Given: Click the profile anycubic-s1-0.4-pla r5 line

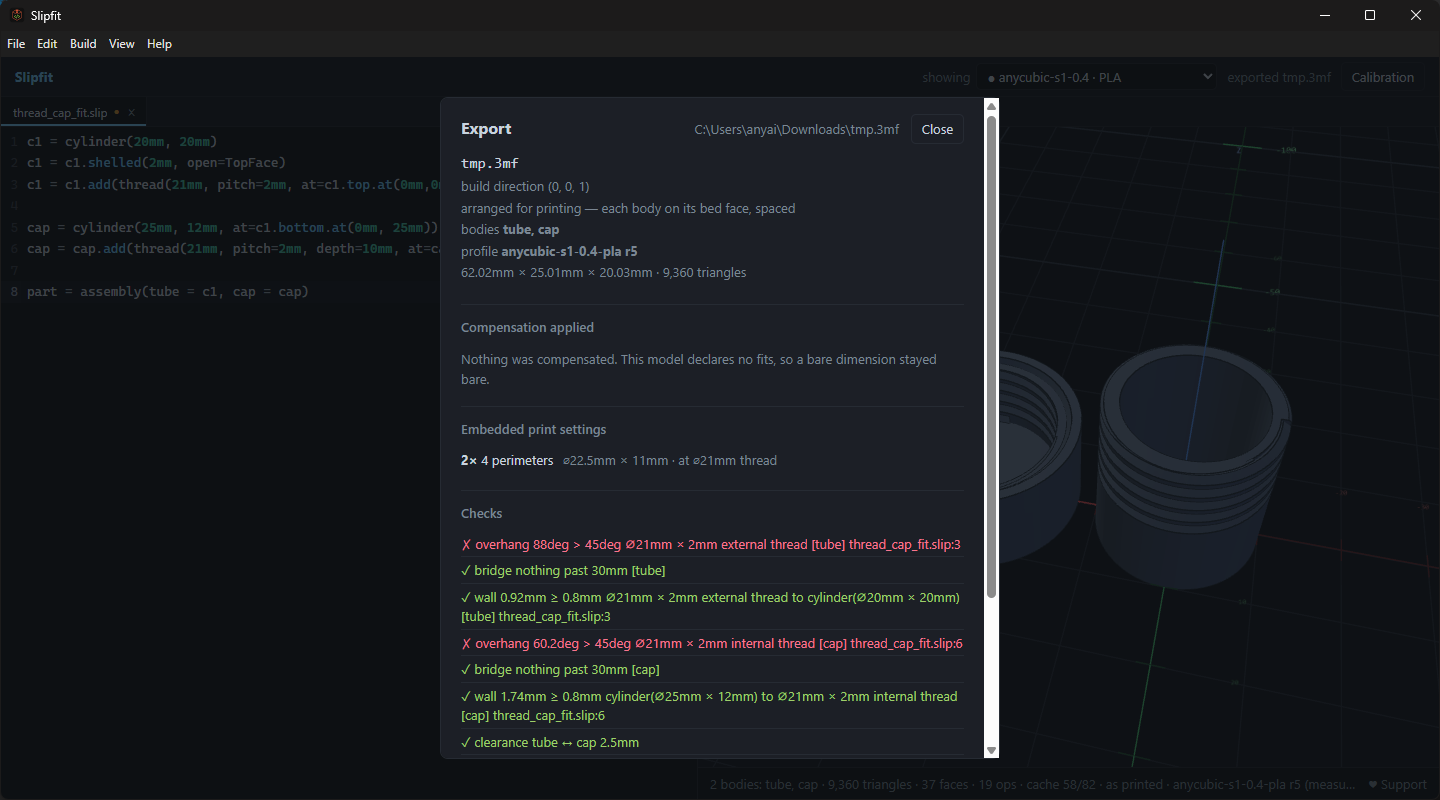Looking at the screenshot, I should pyautogui.click(x=549, y=251).
